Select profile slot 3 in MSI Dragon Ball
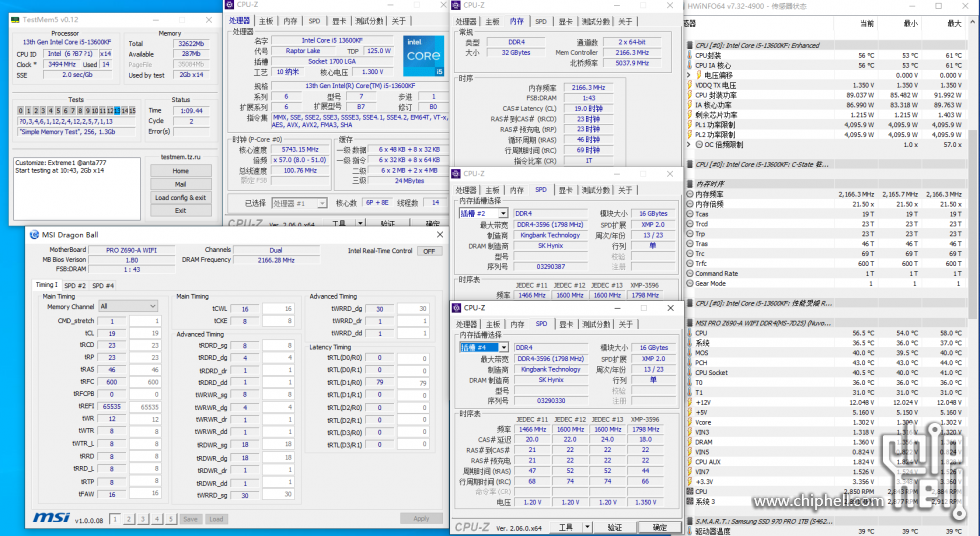This screenshot has width=980, height=536. tap(143, 519)
